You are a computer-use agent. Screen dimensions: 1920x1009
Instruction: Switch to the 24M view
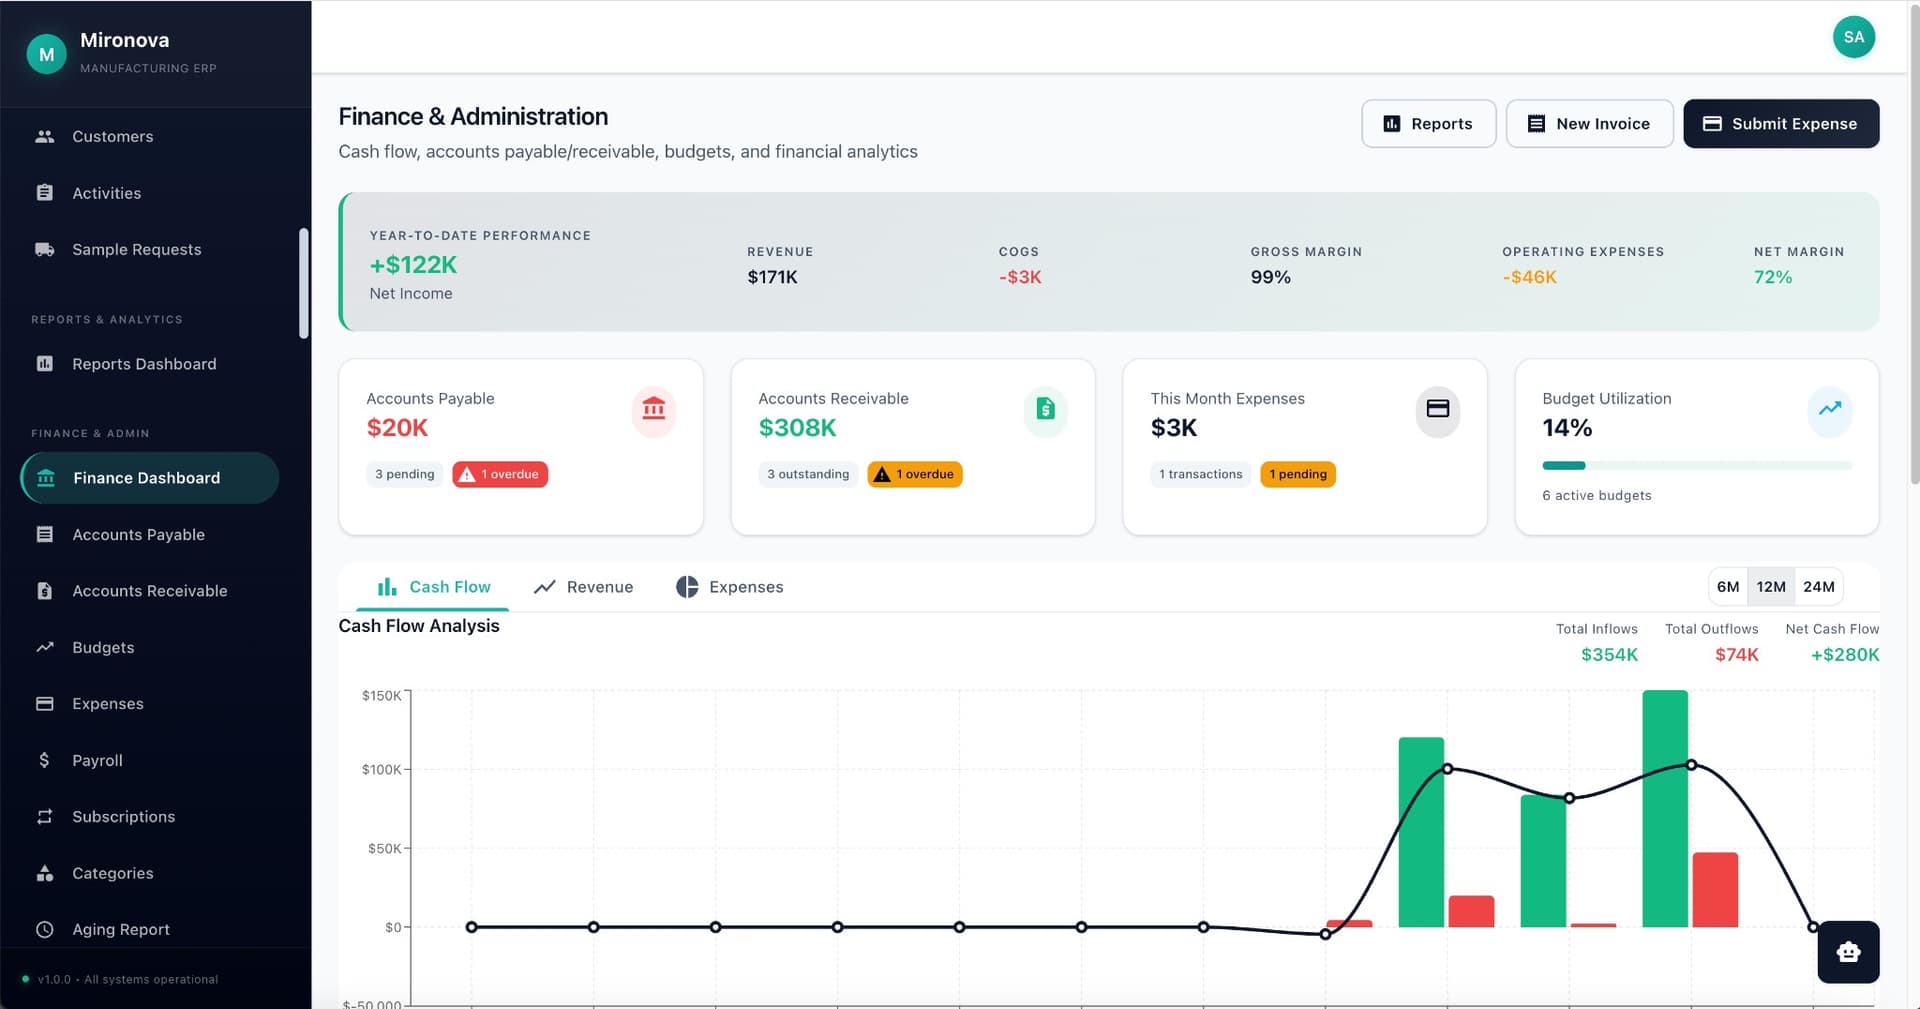pos(1819,587)
